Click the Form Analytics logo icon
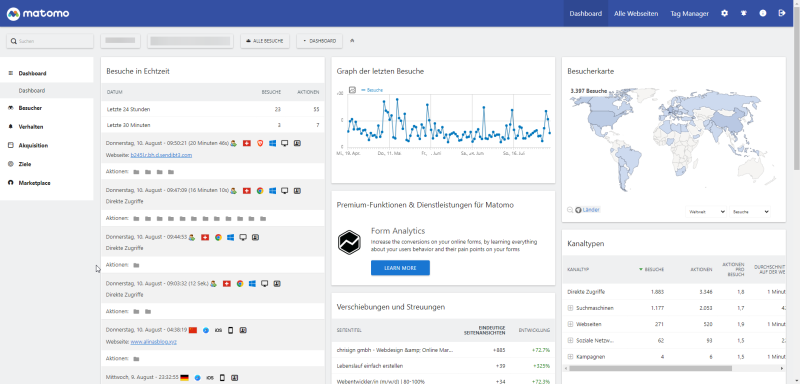 point(349,242)
